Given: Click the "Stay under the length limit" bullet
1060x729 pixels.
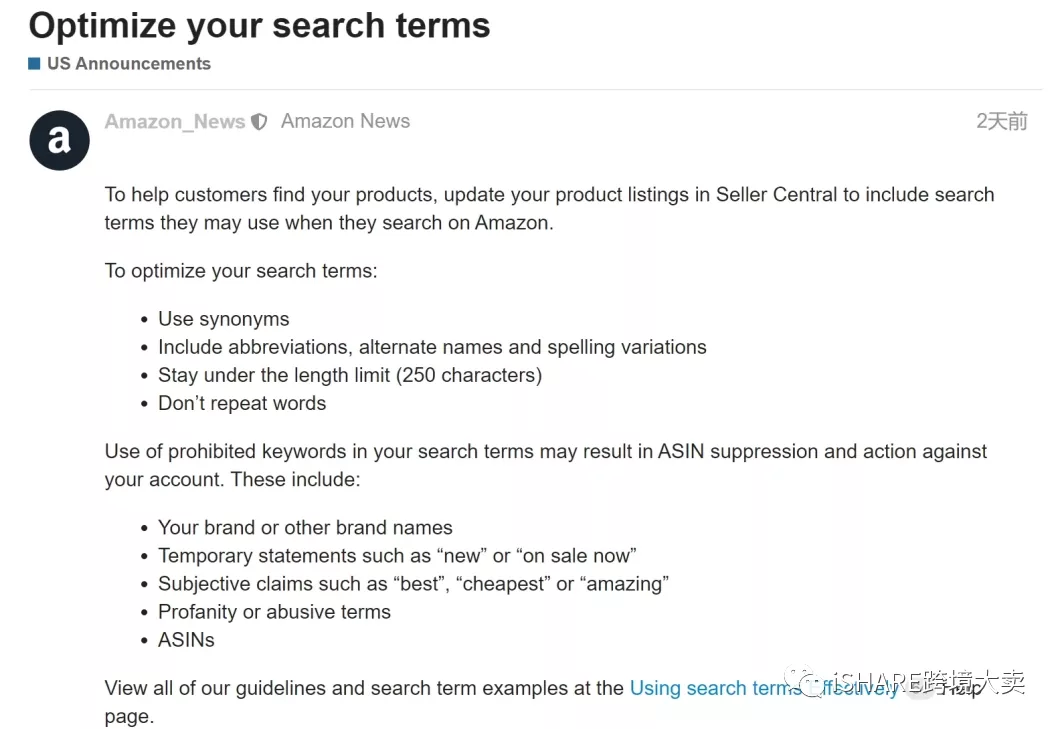Looking at the screenshot, I should tap(349, 375).
